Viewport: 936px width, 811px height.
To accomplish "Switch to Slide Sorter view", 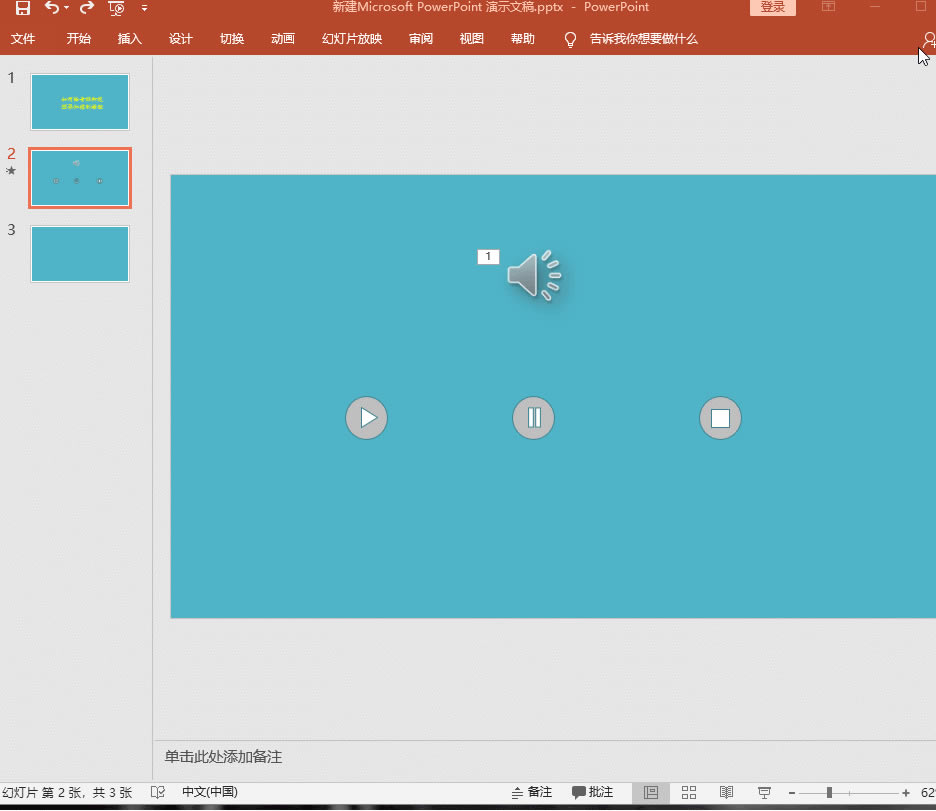I will [x=689, y=792].
